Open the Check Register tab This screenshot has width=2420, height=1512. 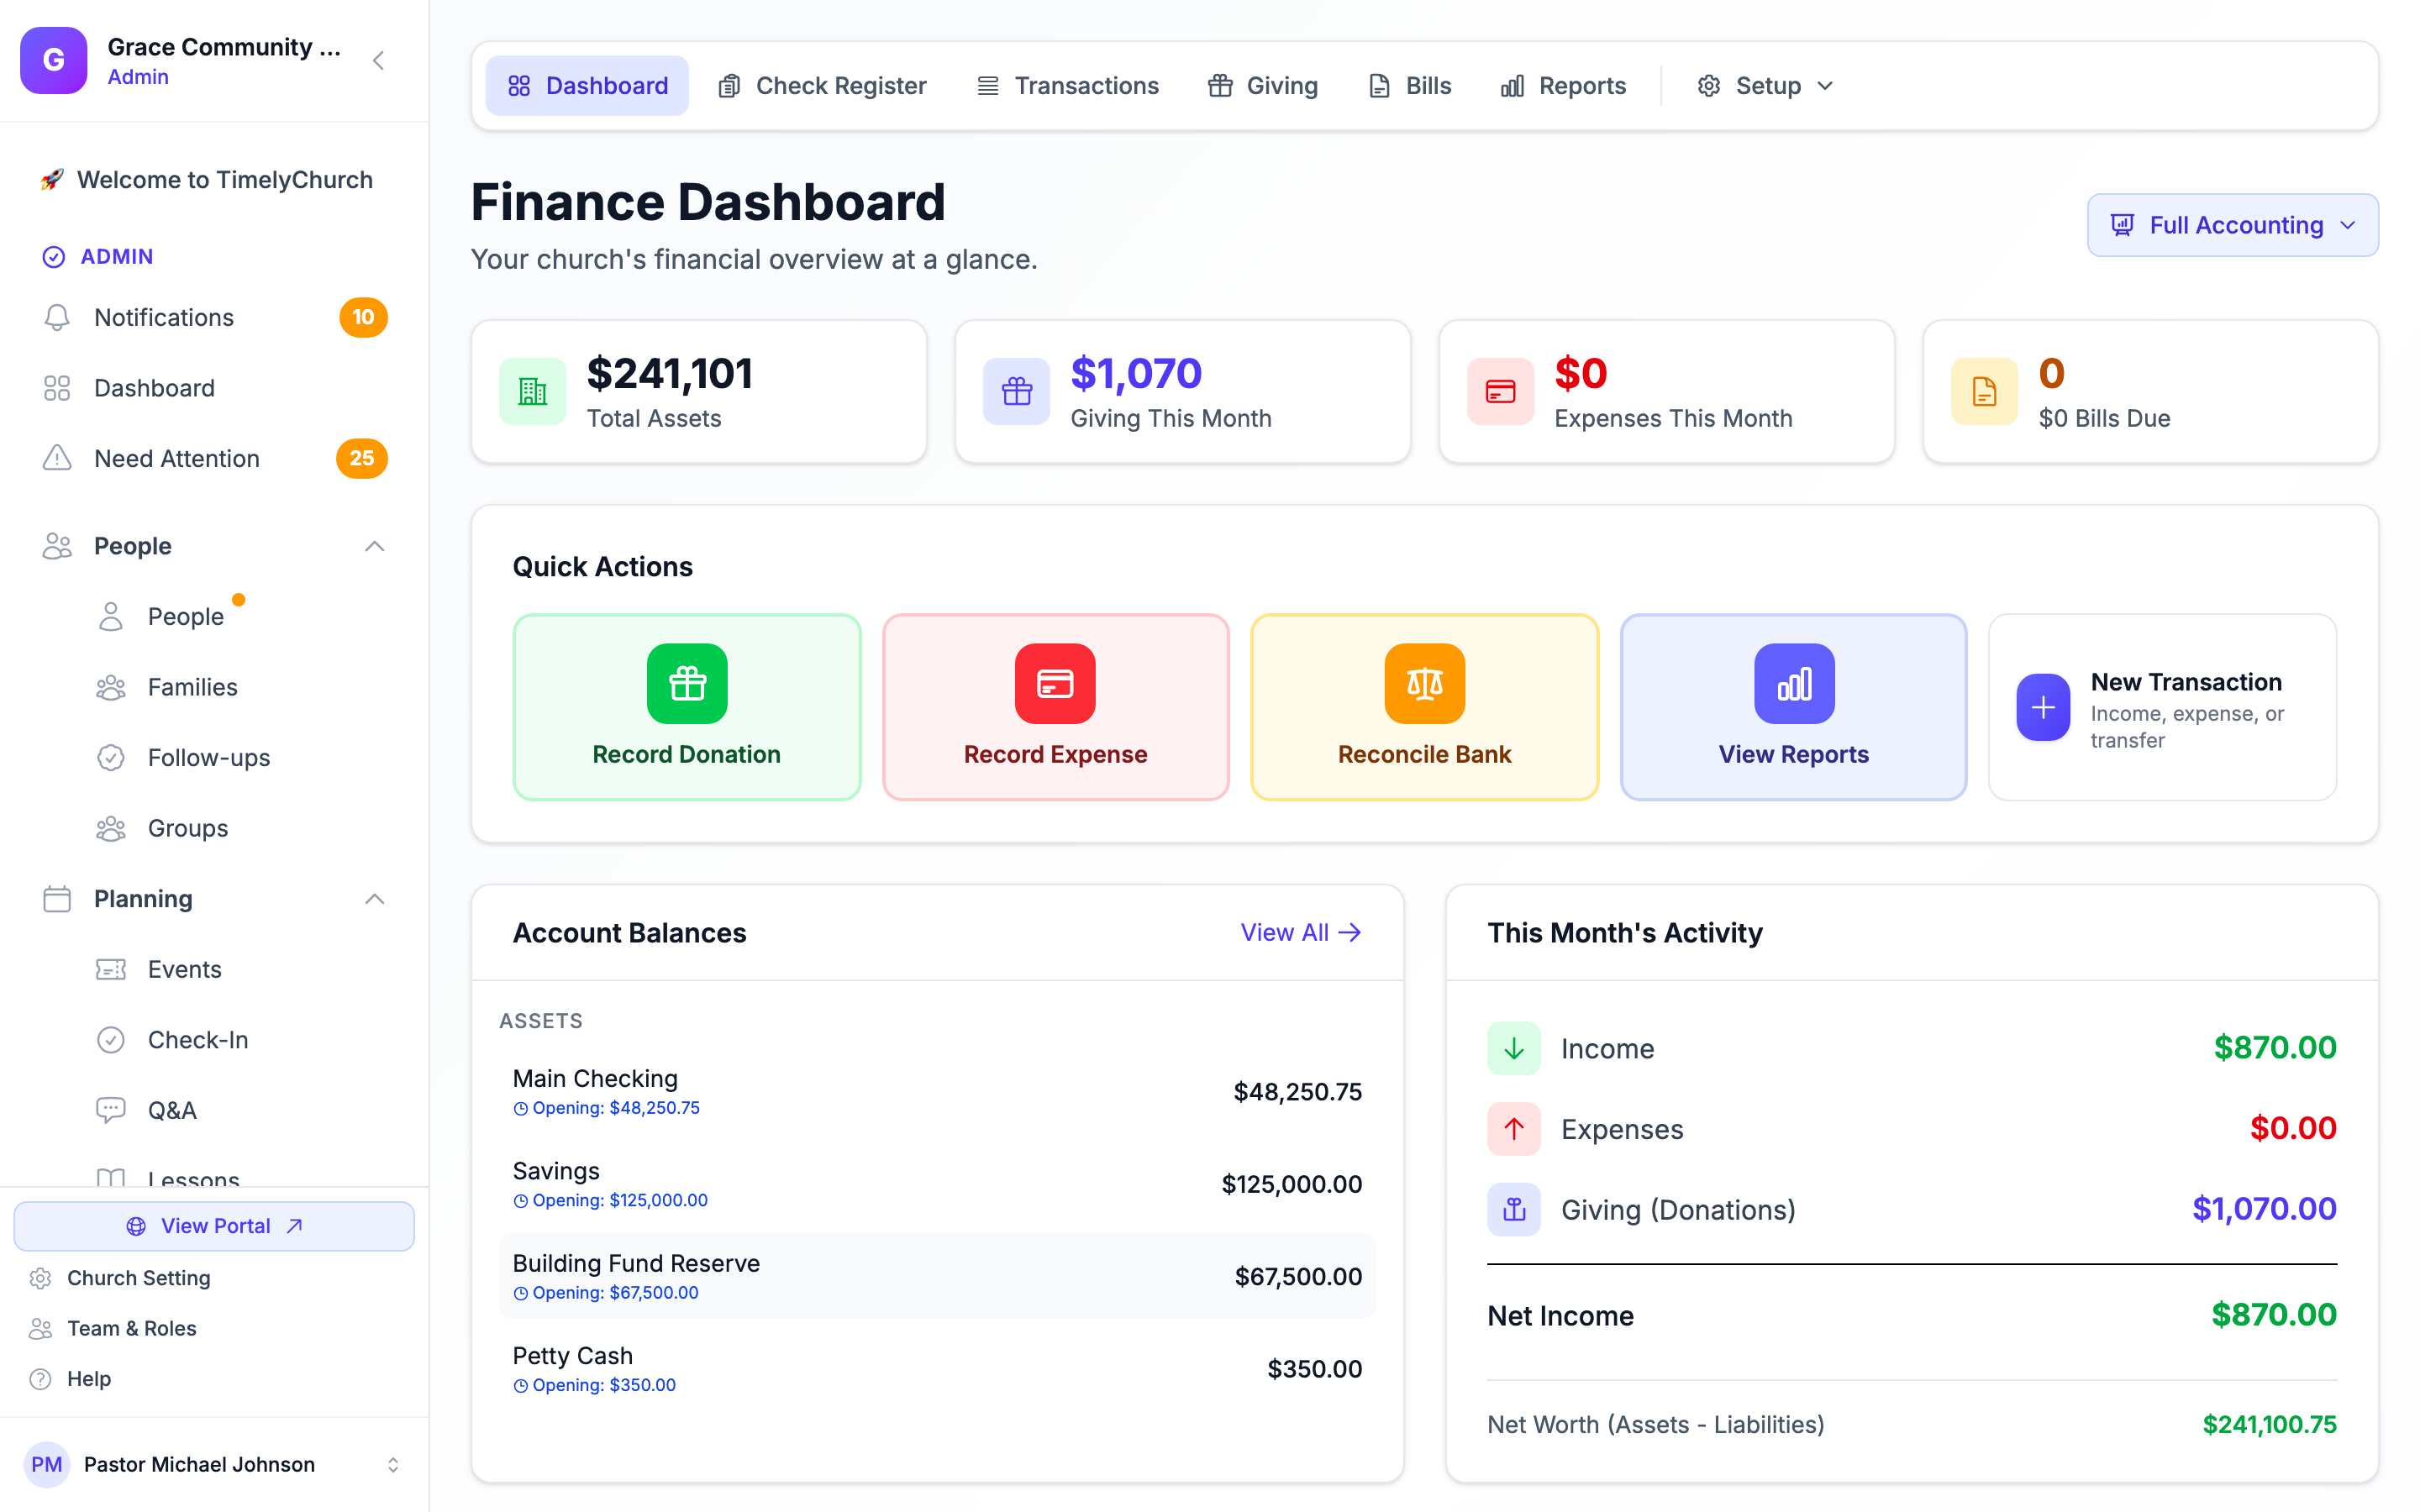(822, 86)
